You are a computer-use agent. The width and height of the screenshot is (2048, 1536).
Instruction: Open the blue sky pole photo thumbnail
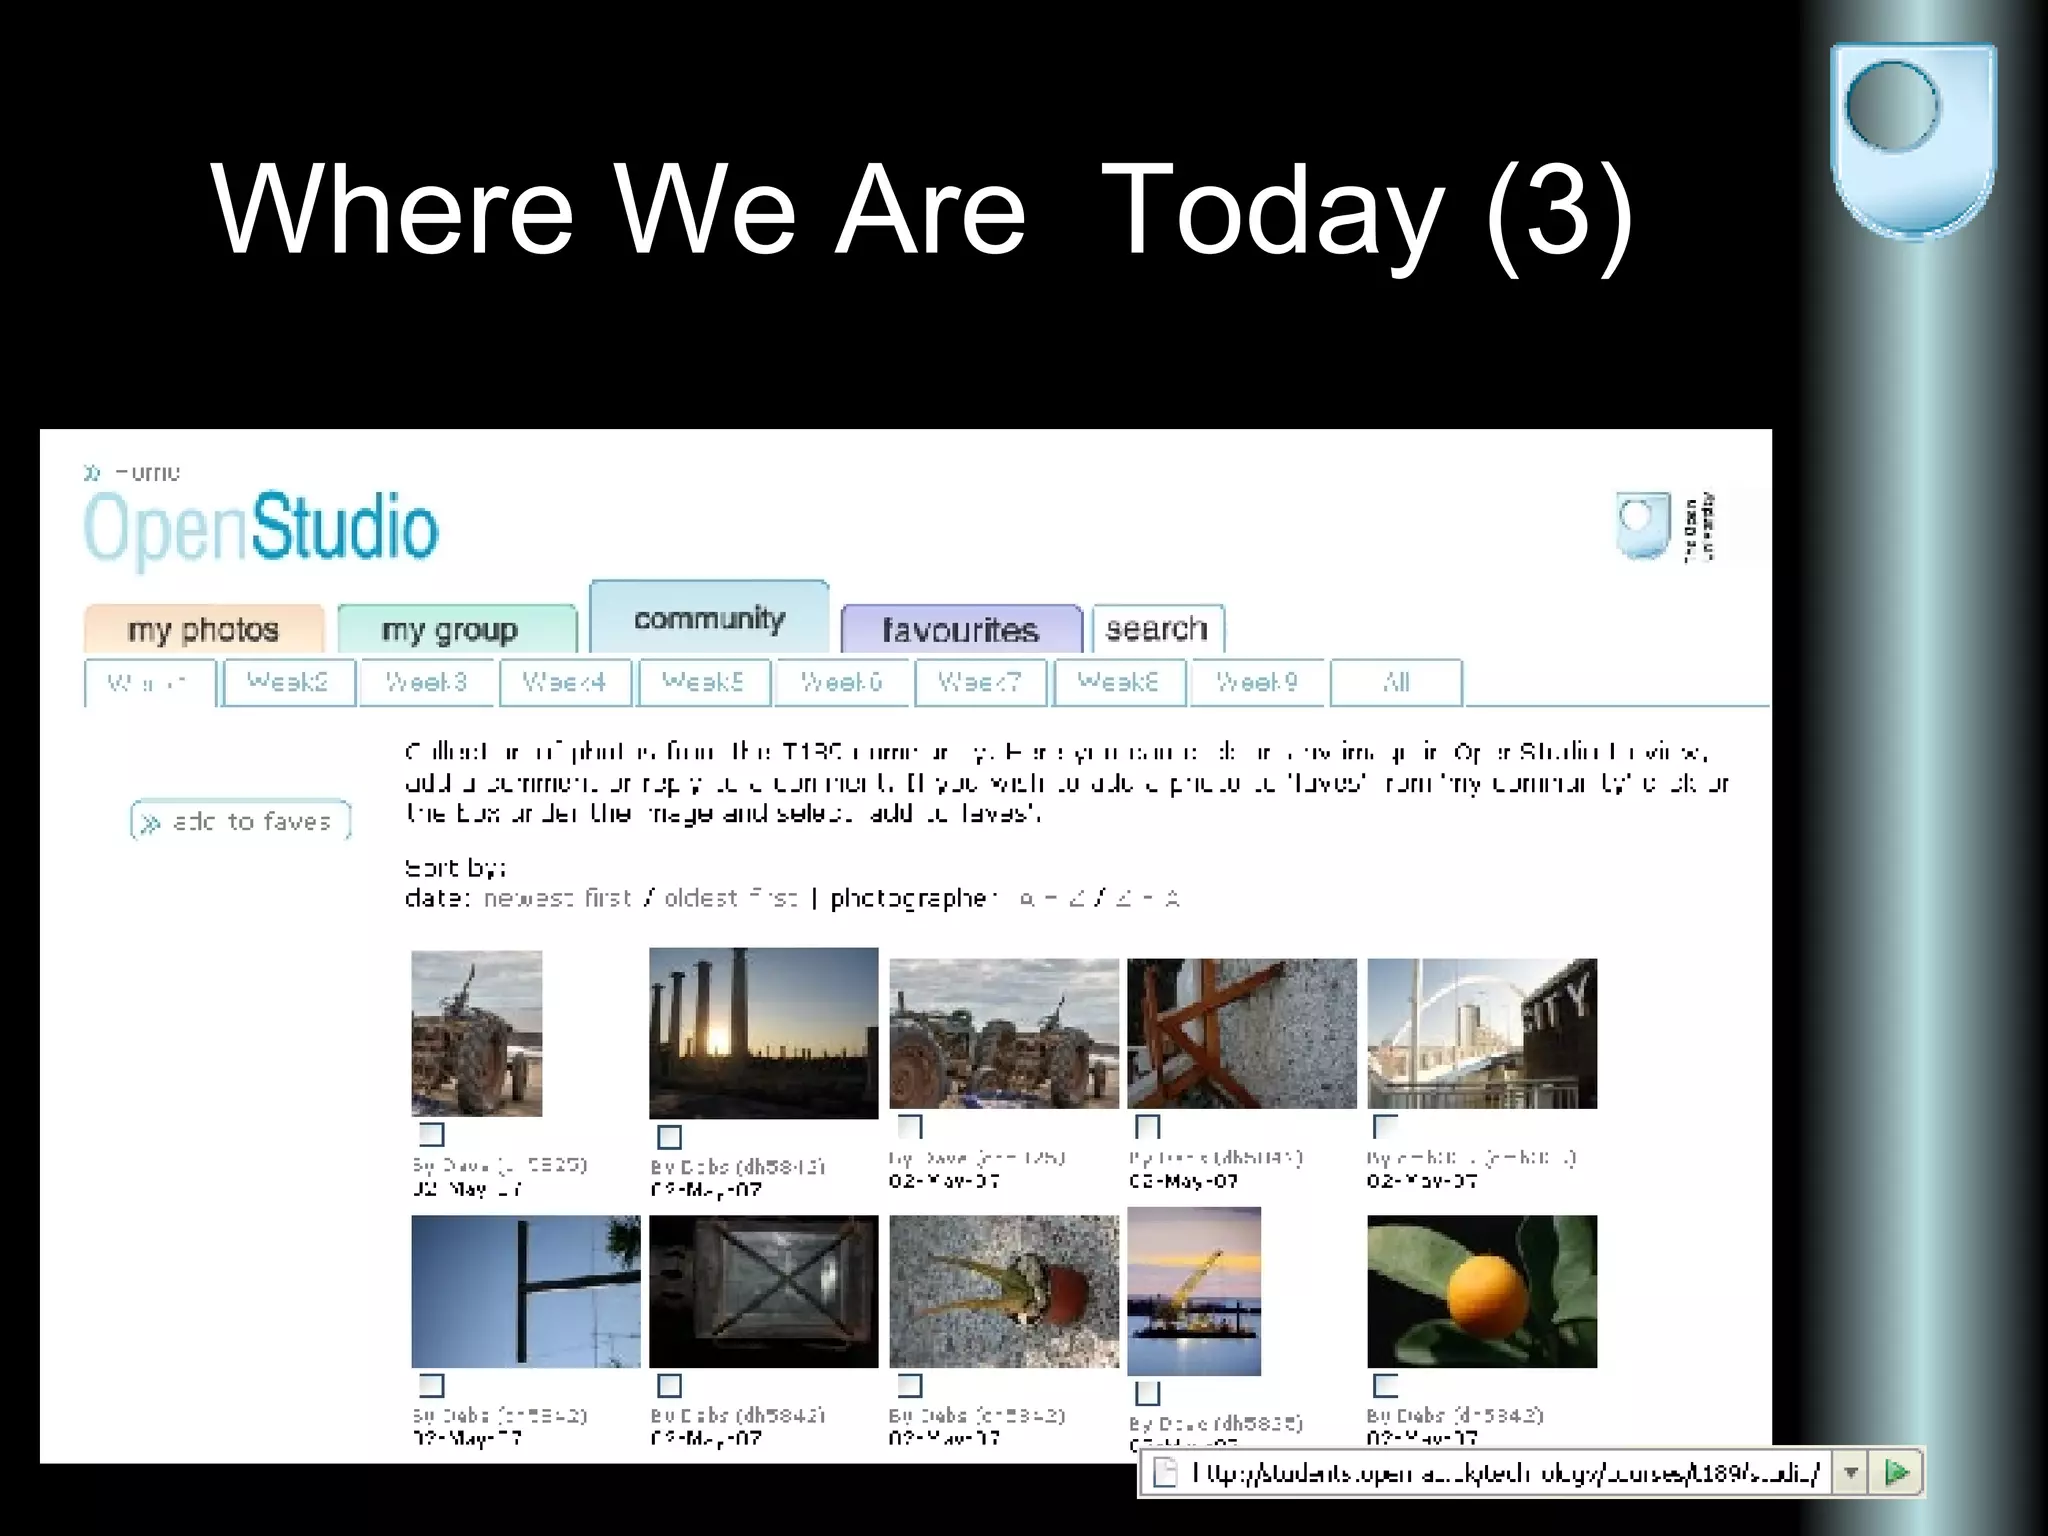[x=526, y=1291]
